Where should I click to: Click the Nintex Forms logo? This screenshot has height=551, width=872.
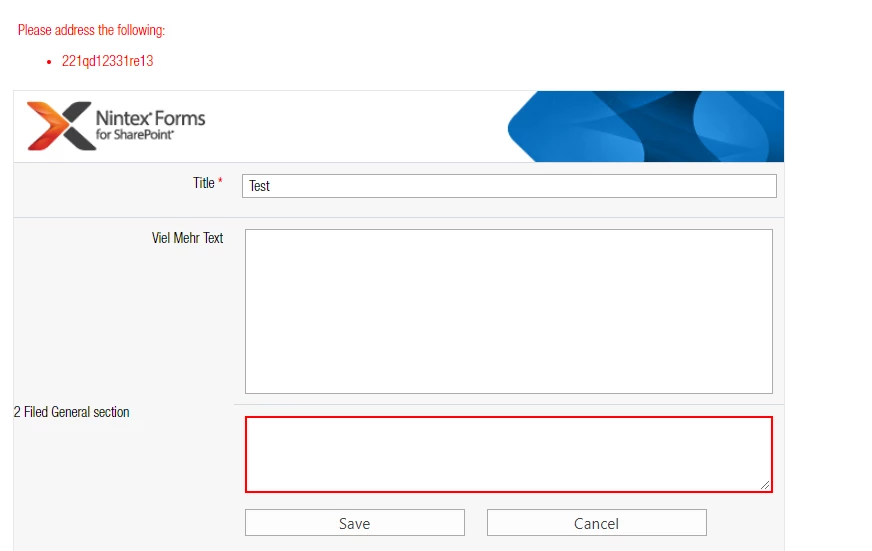(x=116, y=126)
